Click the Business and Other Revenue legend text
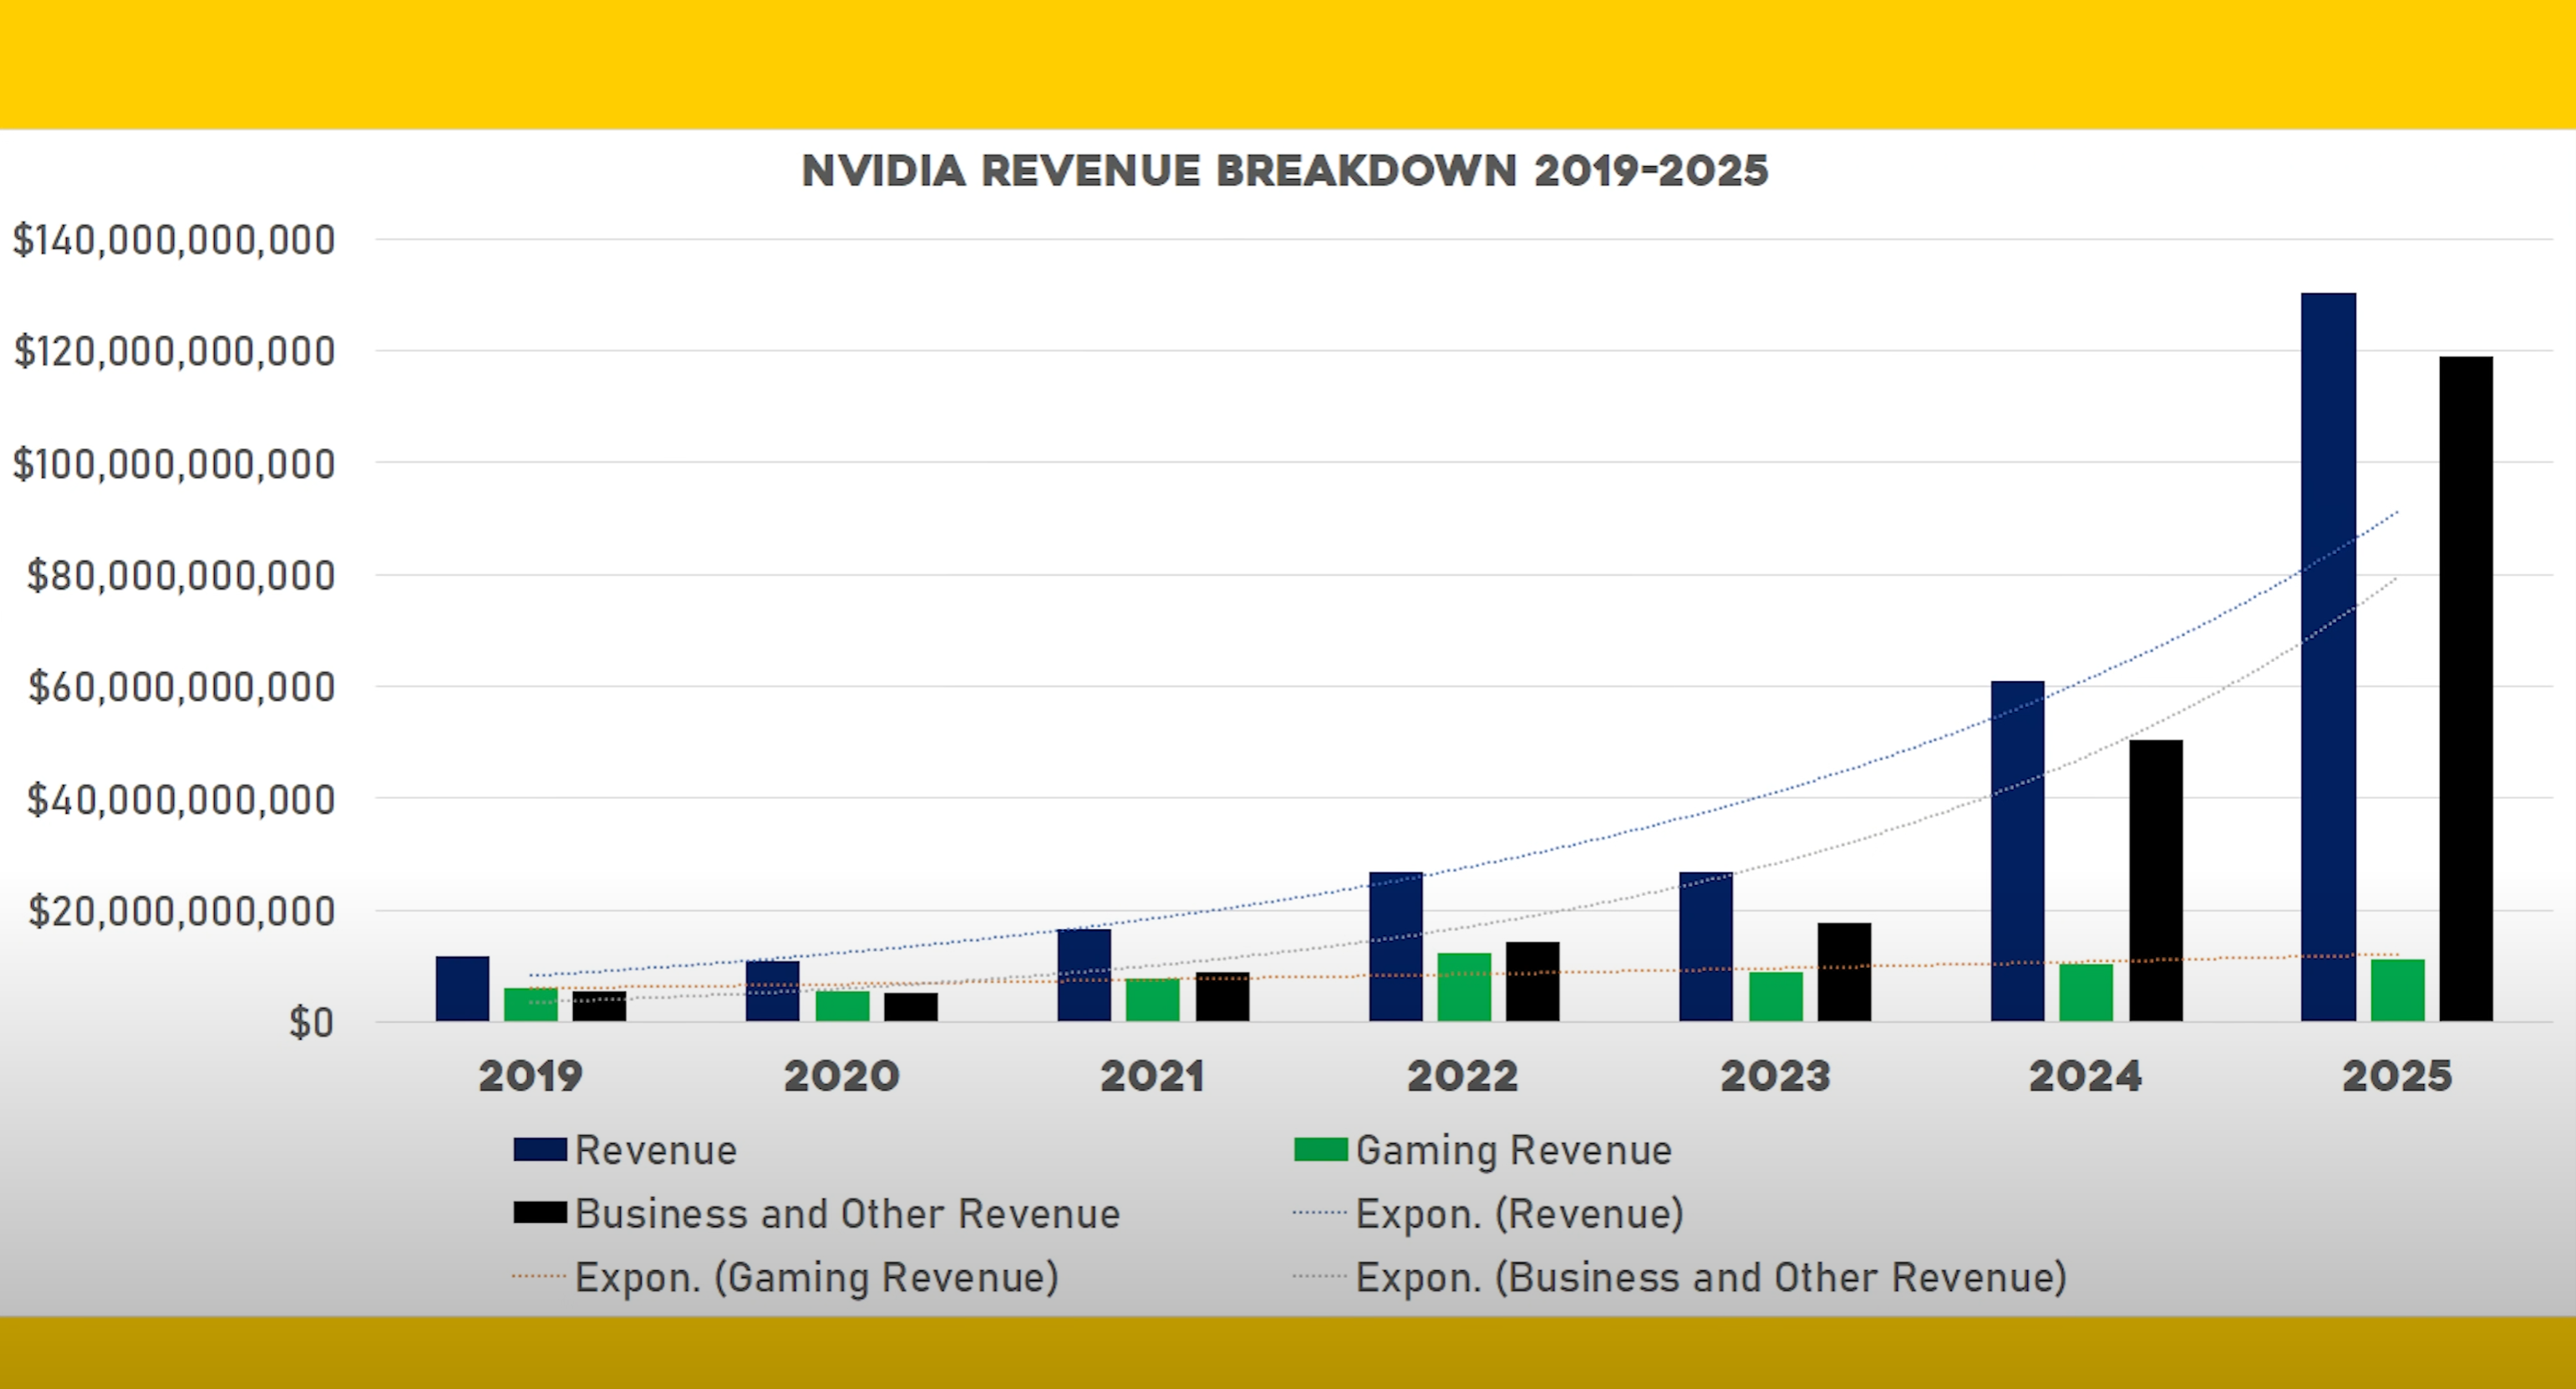The image size is (2576, 1389). click(848, 1214)
